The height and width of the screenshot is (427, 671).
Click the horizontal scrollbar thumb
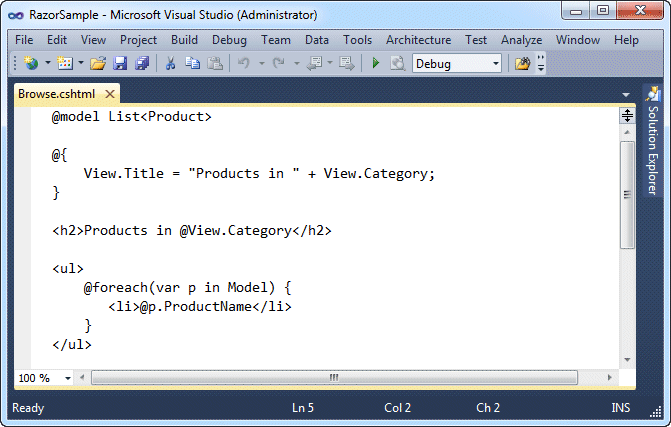coord(334,378)
